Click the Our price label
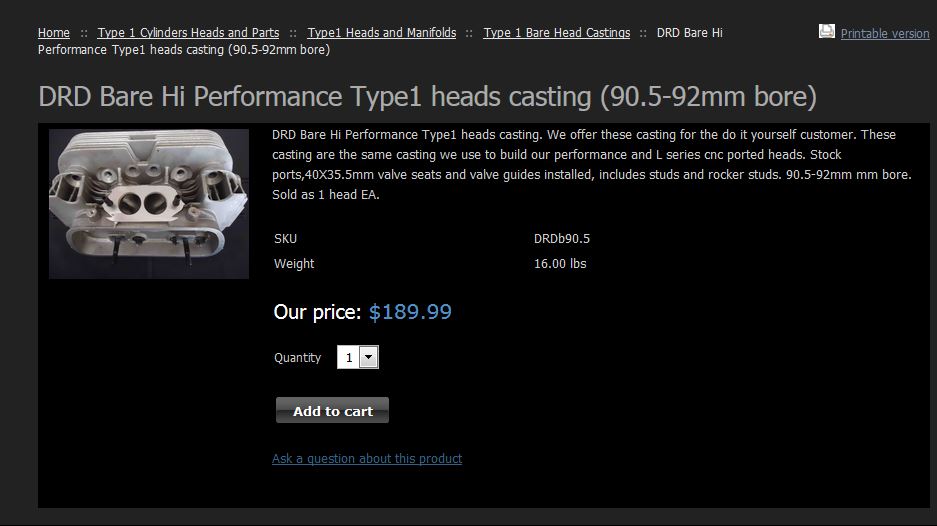937x526 pixels. coord(316,312)
